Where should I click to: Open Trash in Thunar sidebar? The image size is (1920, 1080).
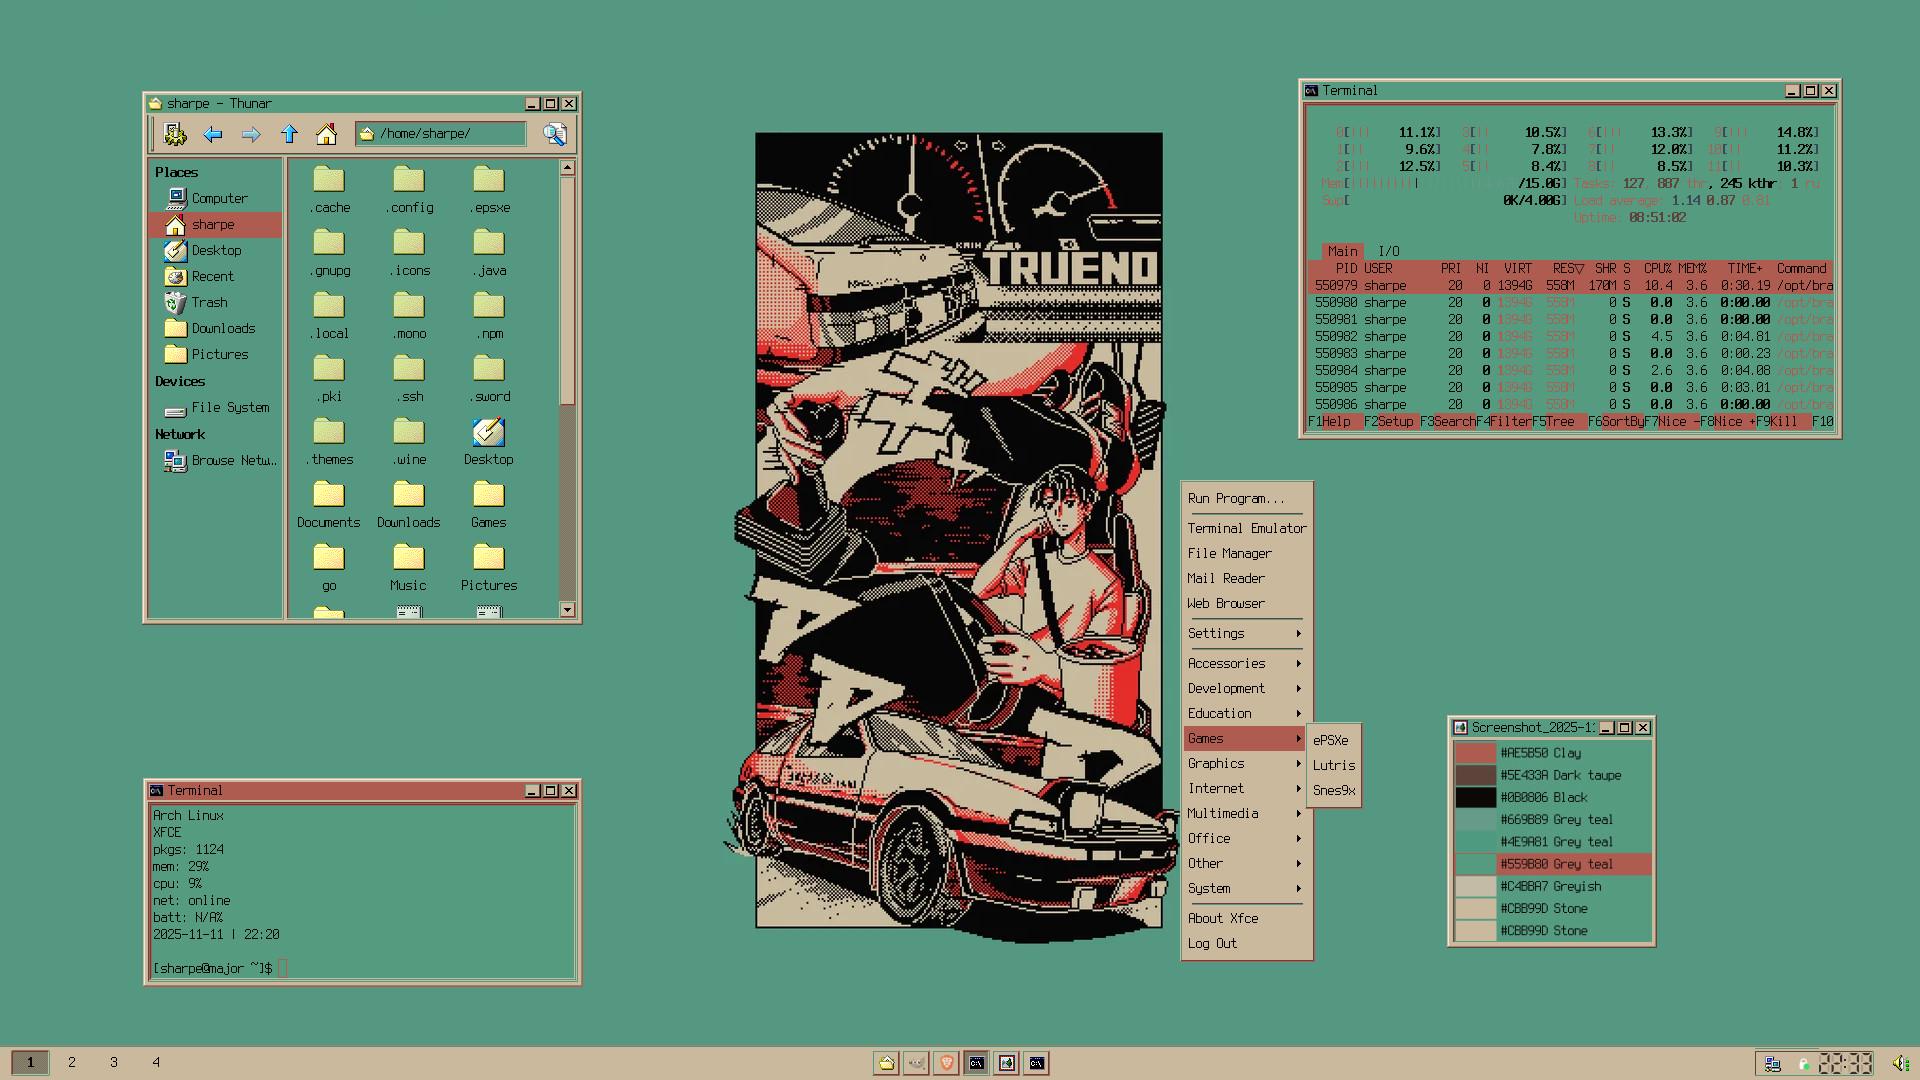209,302
